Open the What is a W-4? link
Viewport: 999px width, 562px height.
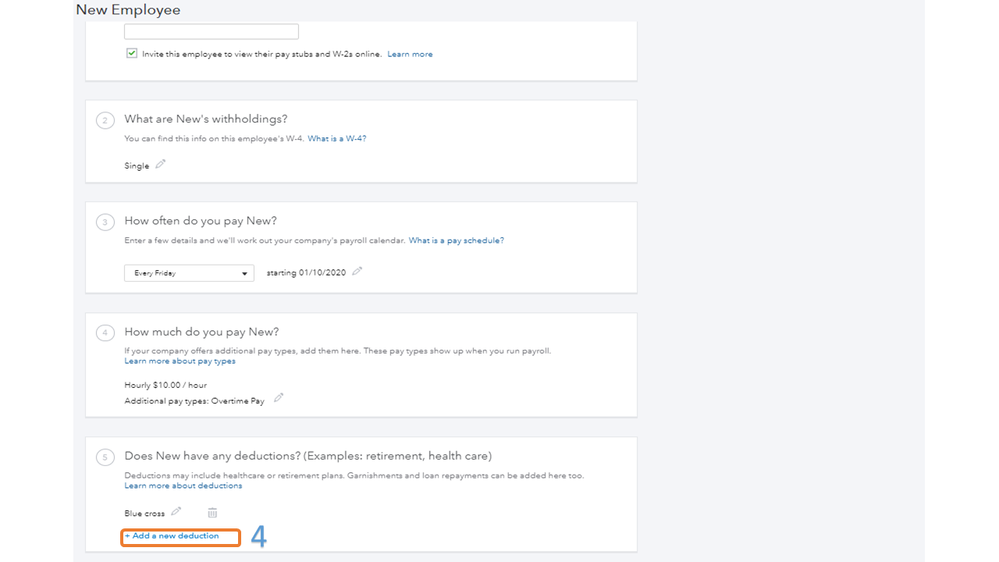pyautogui.click(x=337, y=139)
